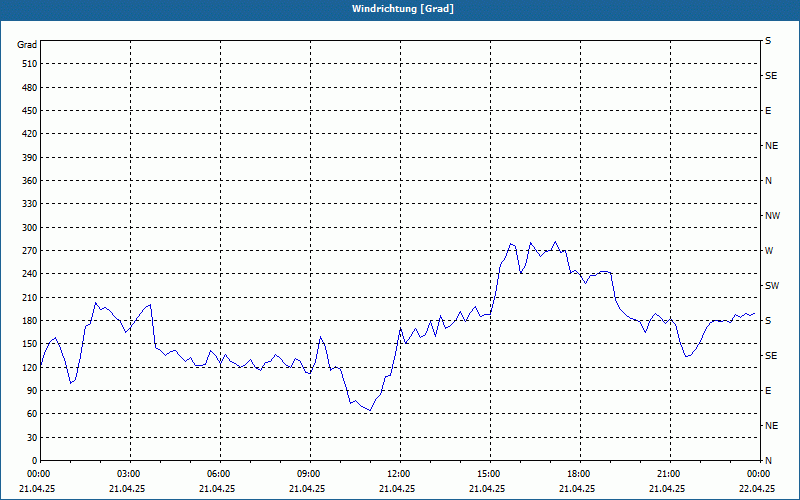Viewport: 800px width, 500px height.
Task: Click the 22.04.25 date label
Action: point(757,489)
